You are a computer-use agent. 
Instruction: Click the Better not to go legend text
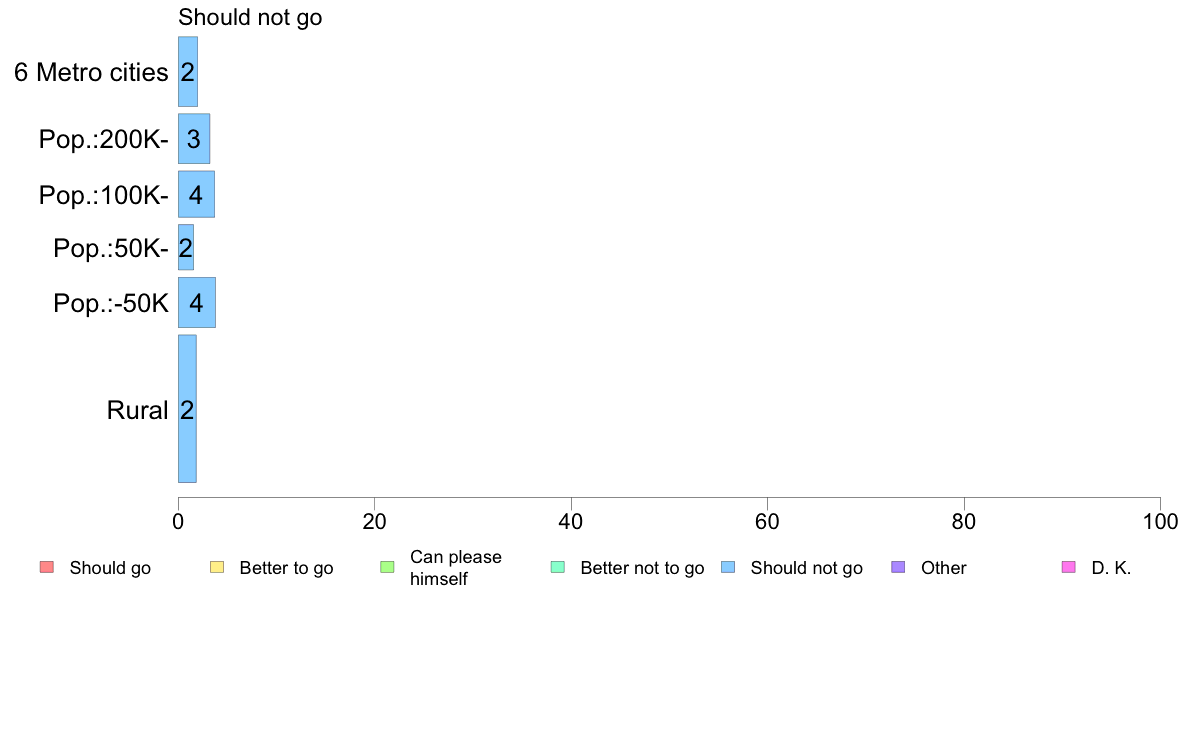[x=642, y=568]
